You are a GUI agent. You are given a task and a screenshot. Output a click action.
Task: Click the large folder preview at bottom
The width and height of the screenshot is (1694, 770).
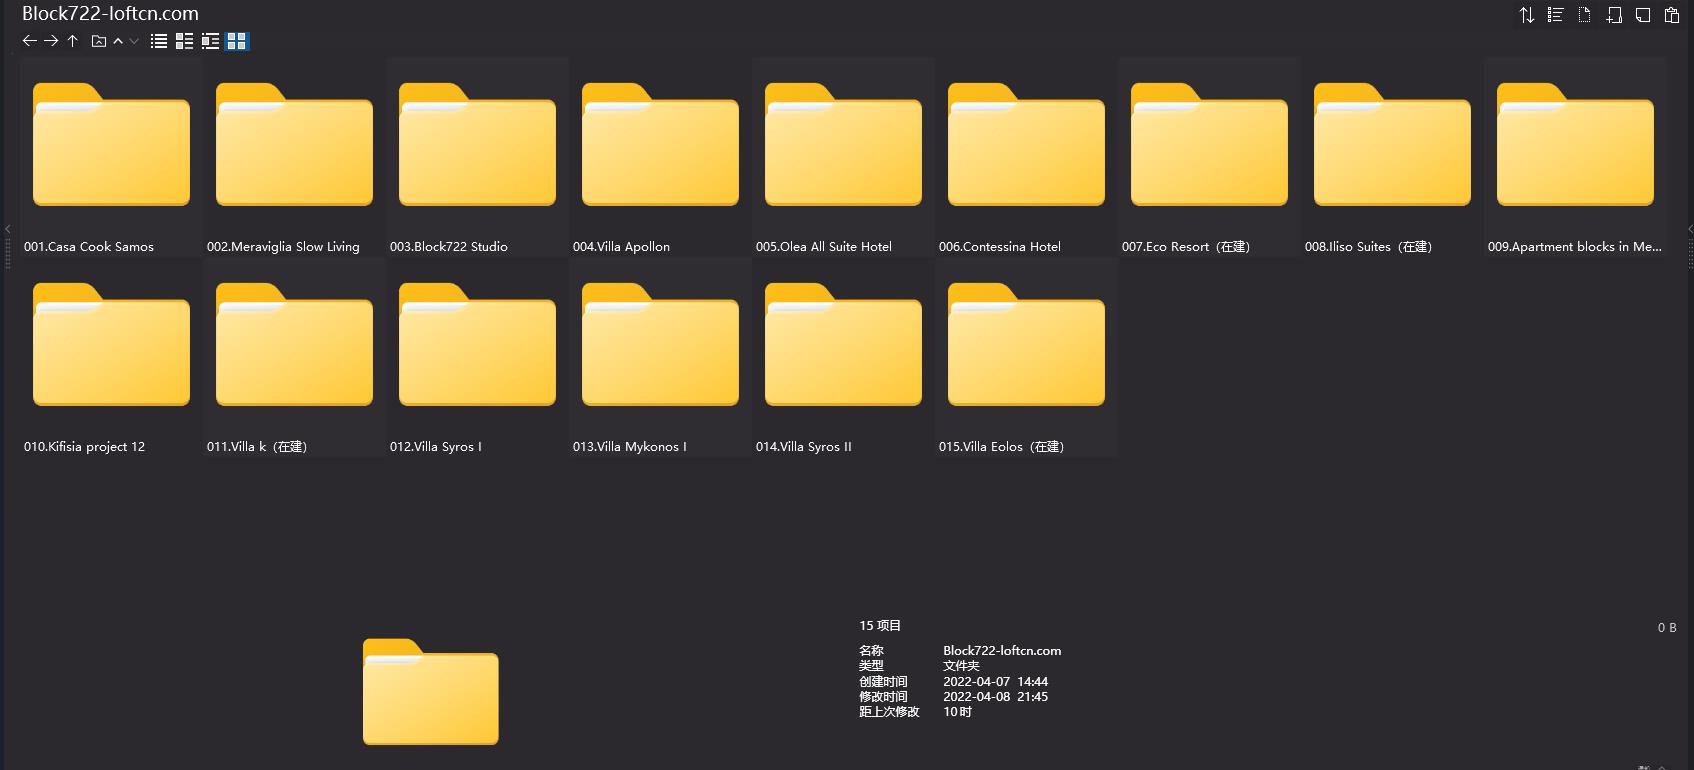click(x=430, y=691)
